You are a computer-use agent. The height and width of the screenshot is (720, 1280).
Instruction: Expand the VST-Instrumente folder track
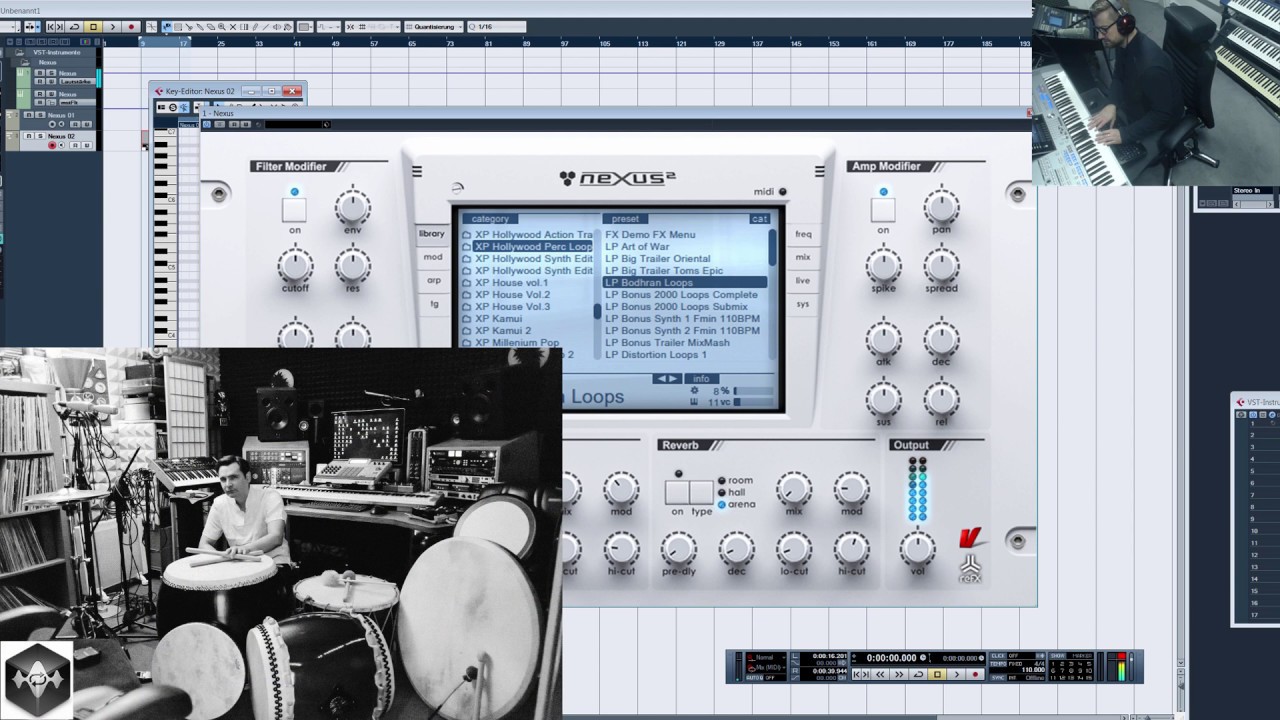19,52
